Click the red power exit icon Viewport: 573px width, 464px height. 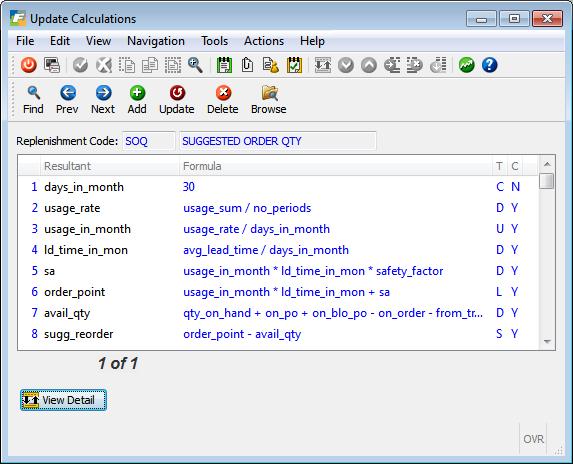click(29, 65)
